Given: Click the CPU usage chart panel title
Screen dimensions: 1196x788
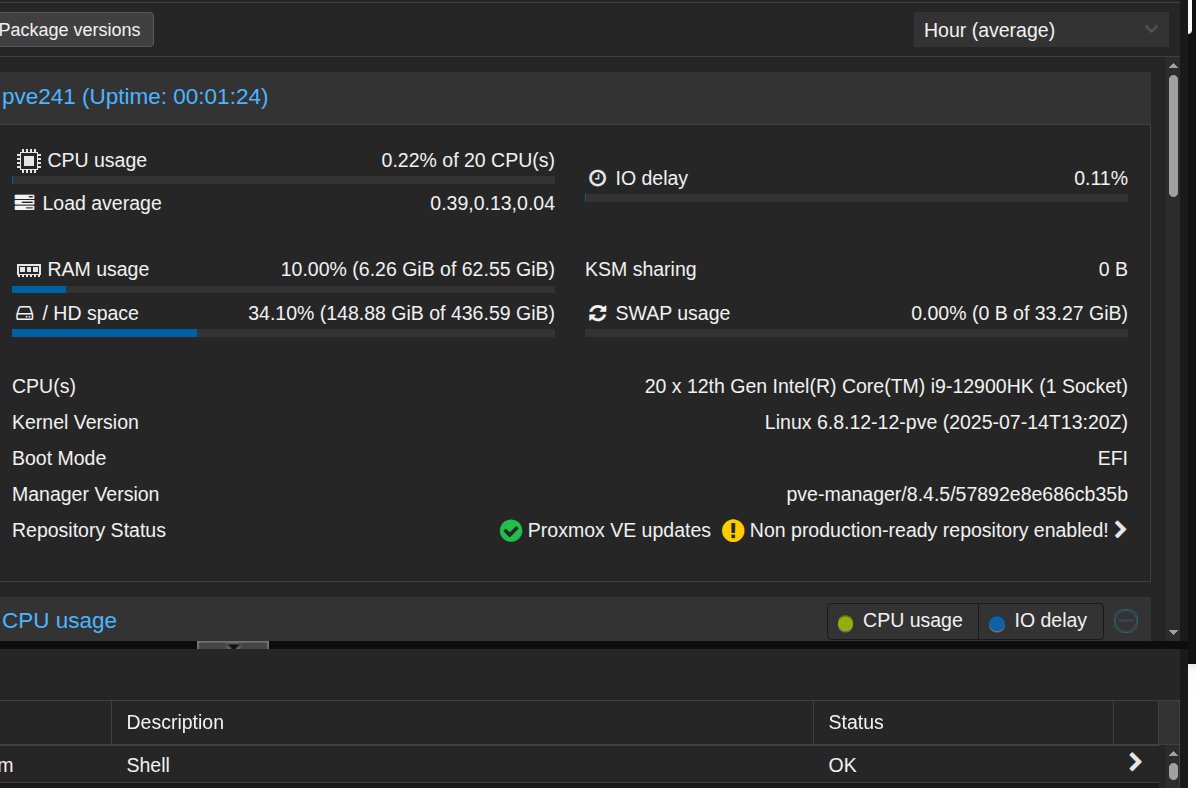Looking at the screenshot, I should 59,621.
